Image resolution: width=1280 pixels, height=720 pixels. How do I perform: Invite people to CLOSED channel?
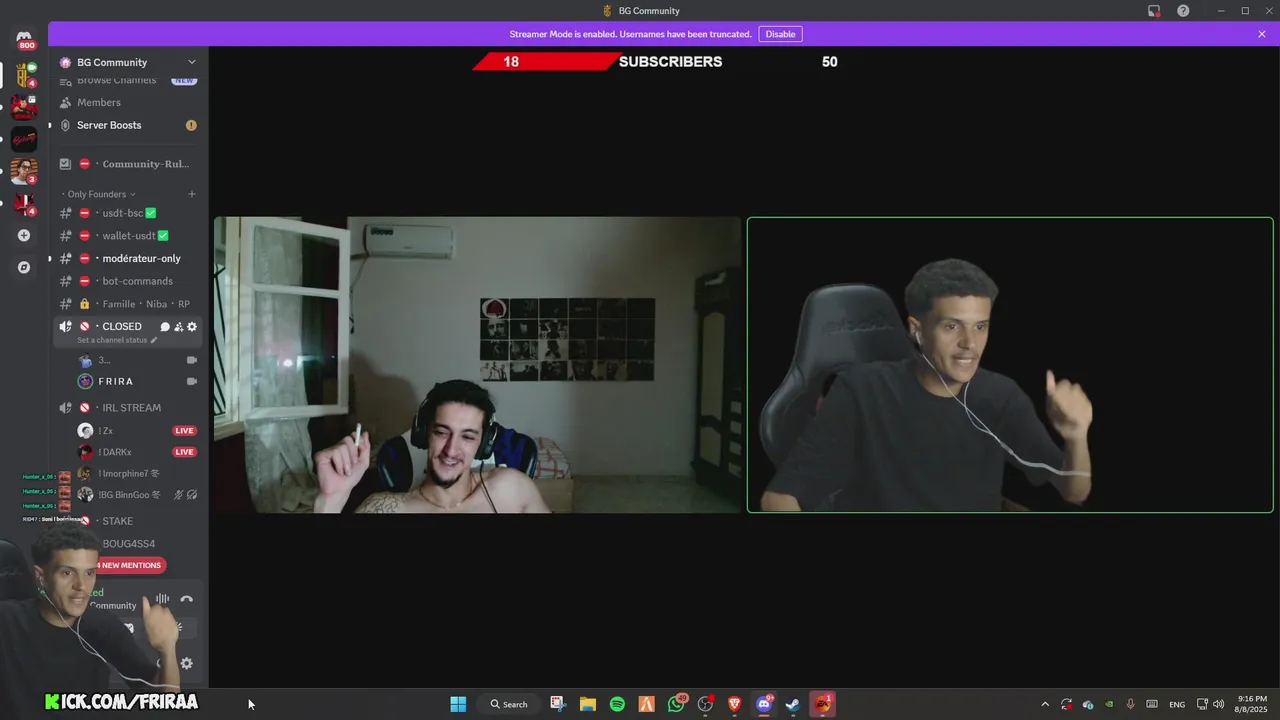(178, 327)
